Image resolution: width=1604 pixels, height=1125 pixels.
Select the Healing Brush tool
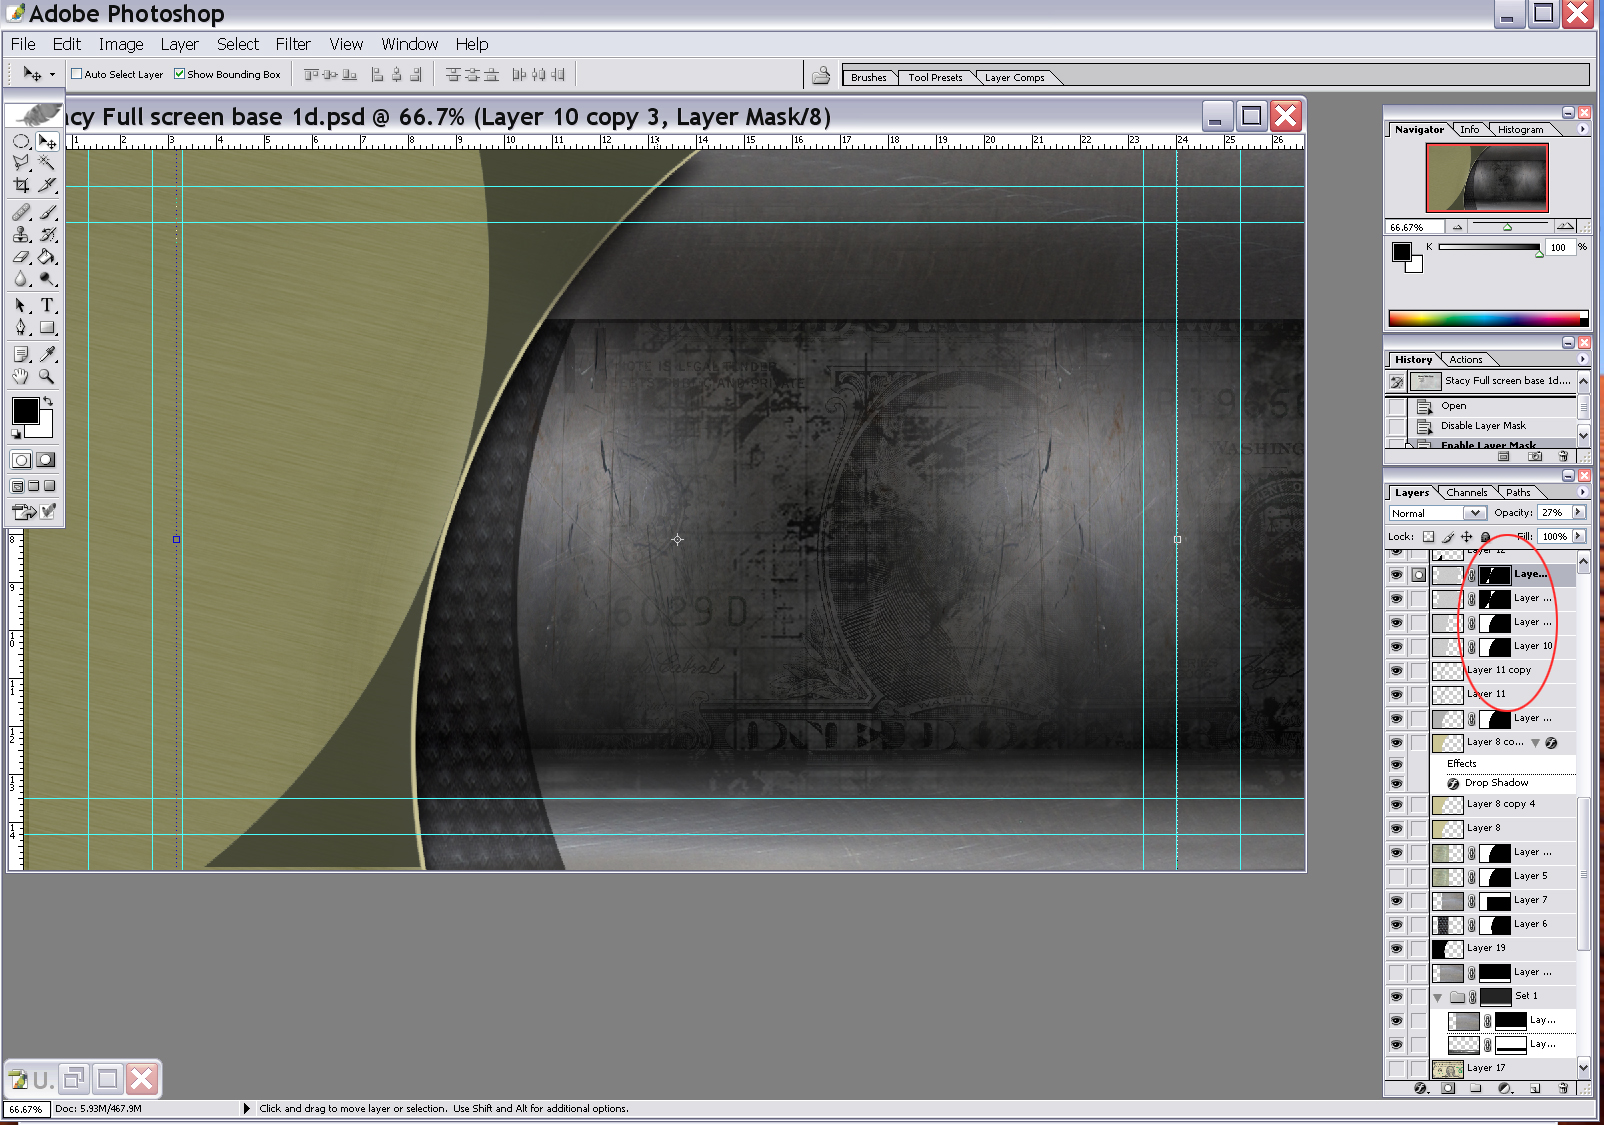click(x=21, y=212)
